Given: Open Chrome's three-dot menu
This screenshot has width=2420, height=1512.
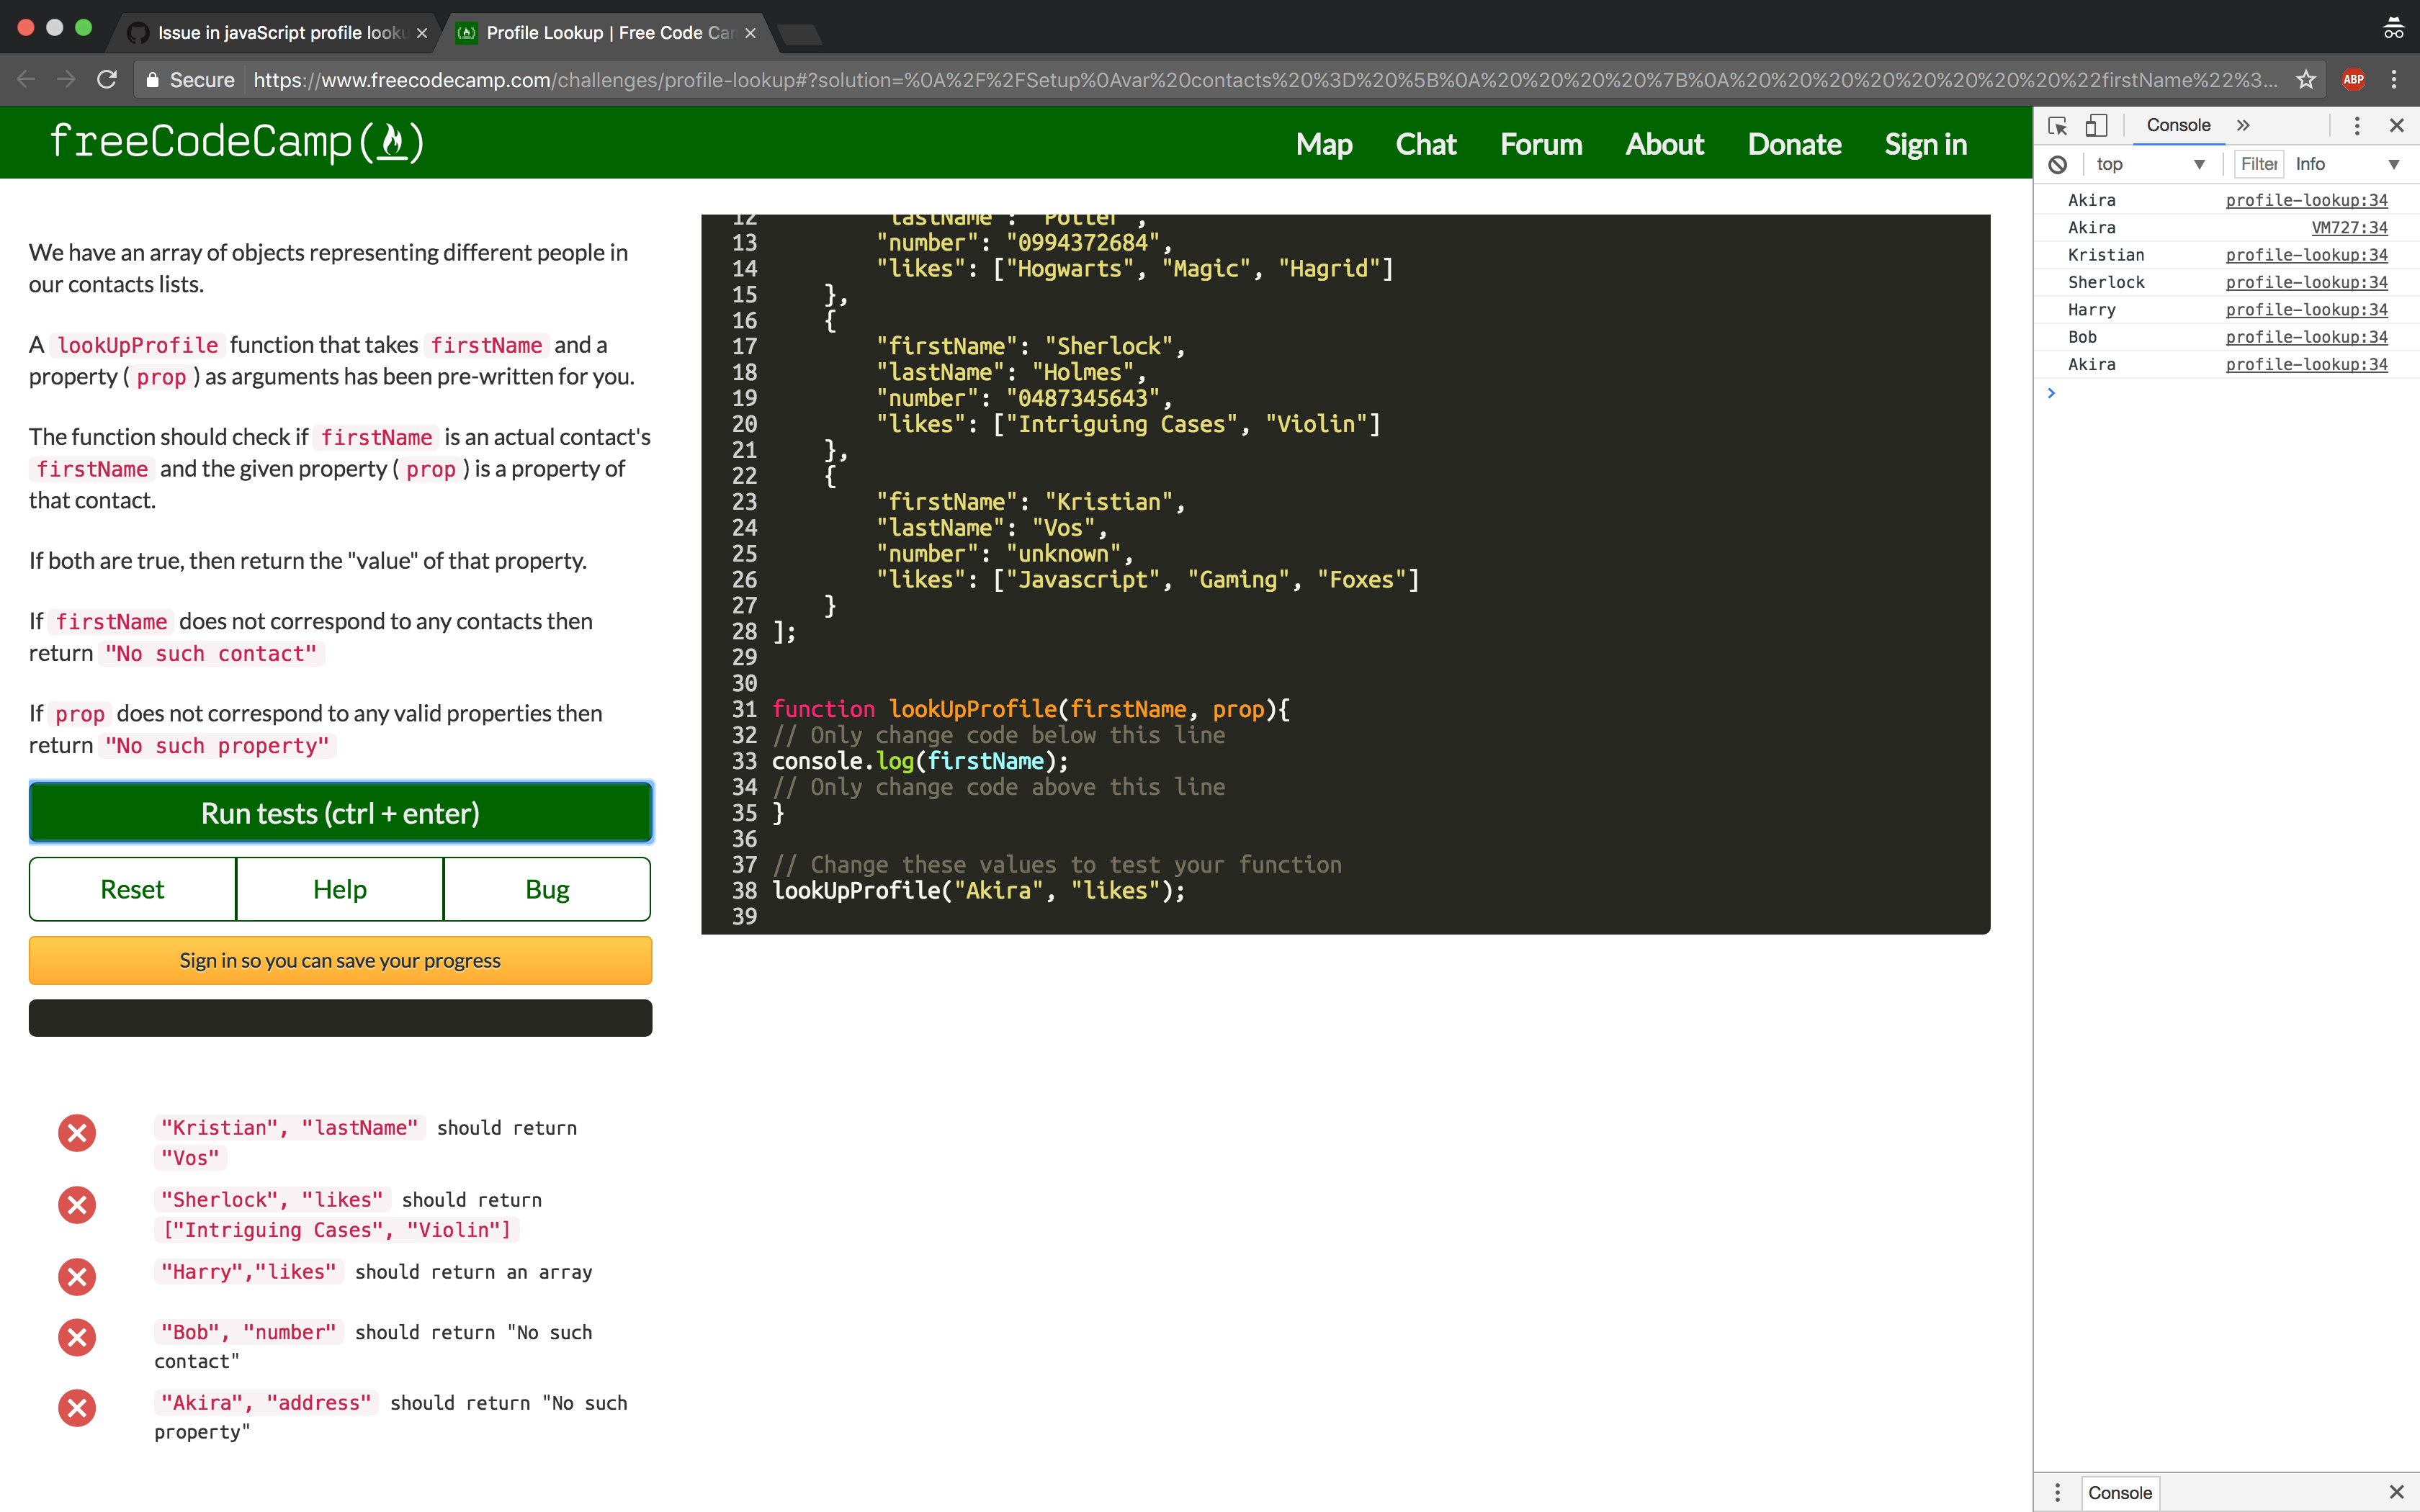Looking at the screenshot, I should [x=2395, y=79].
